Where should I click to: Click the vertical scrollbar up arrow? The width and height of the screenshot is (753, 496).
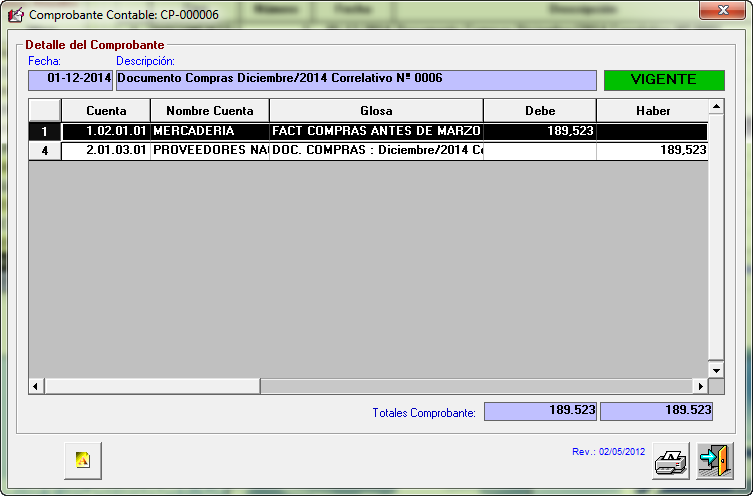(716, 107)
